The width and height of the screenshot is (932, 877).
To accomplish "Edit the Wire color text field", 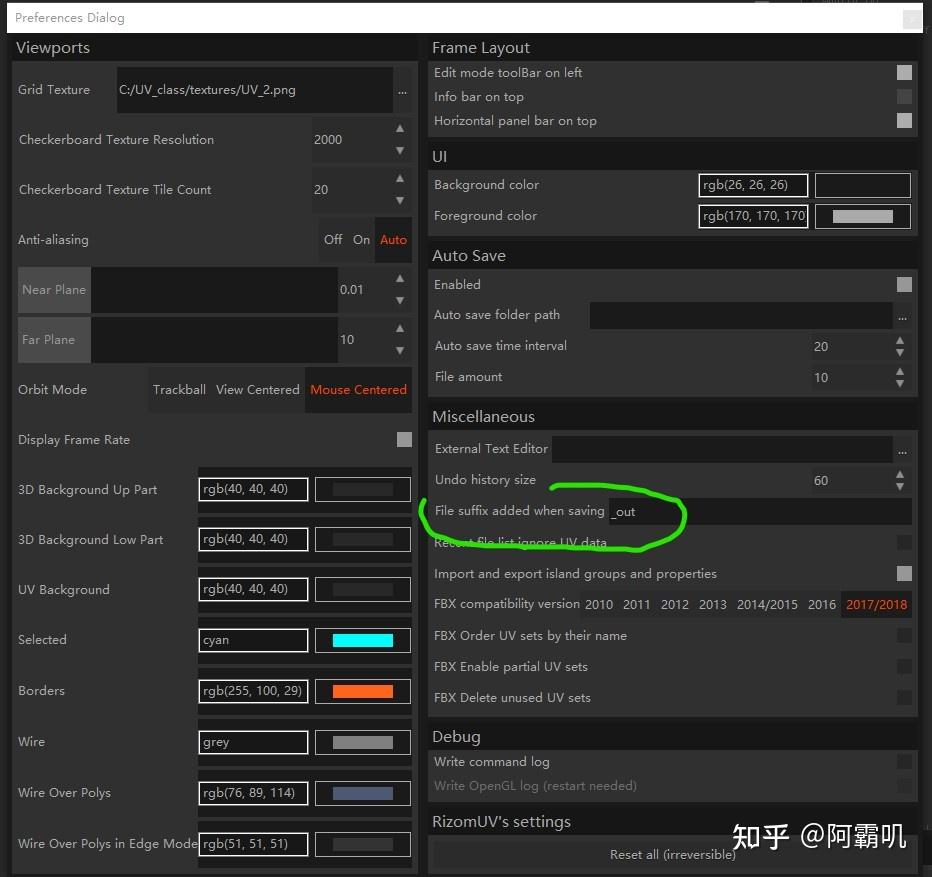I will 253,742.
